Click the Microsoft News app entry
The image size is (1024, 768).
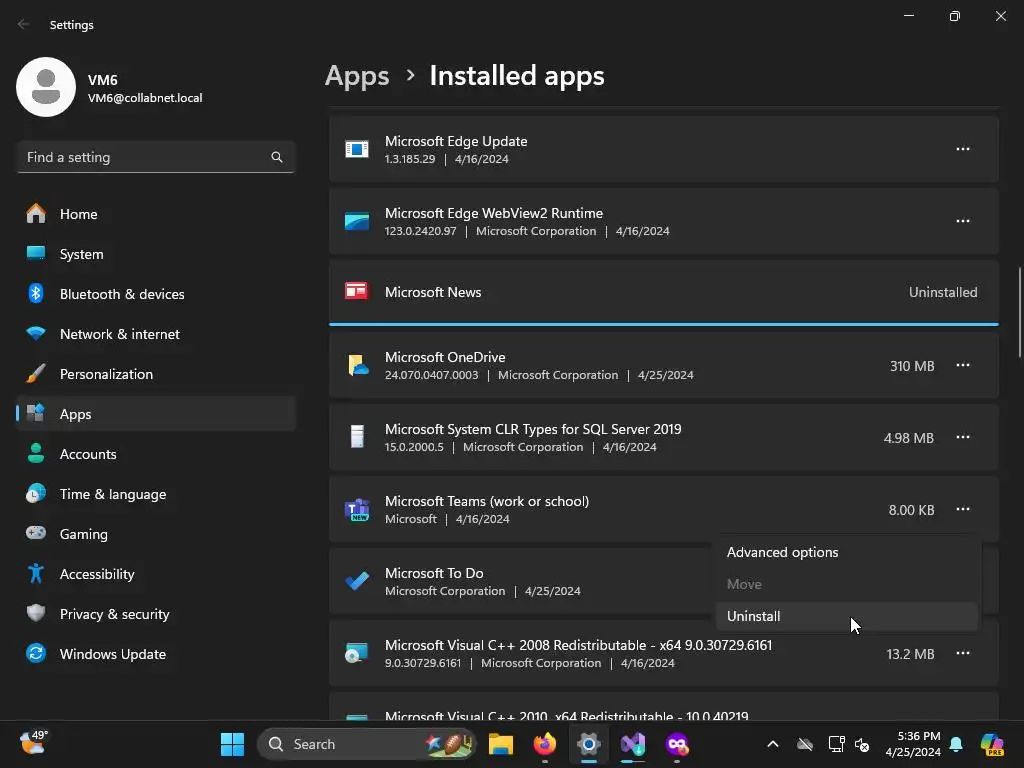664,293
